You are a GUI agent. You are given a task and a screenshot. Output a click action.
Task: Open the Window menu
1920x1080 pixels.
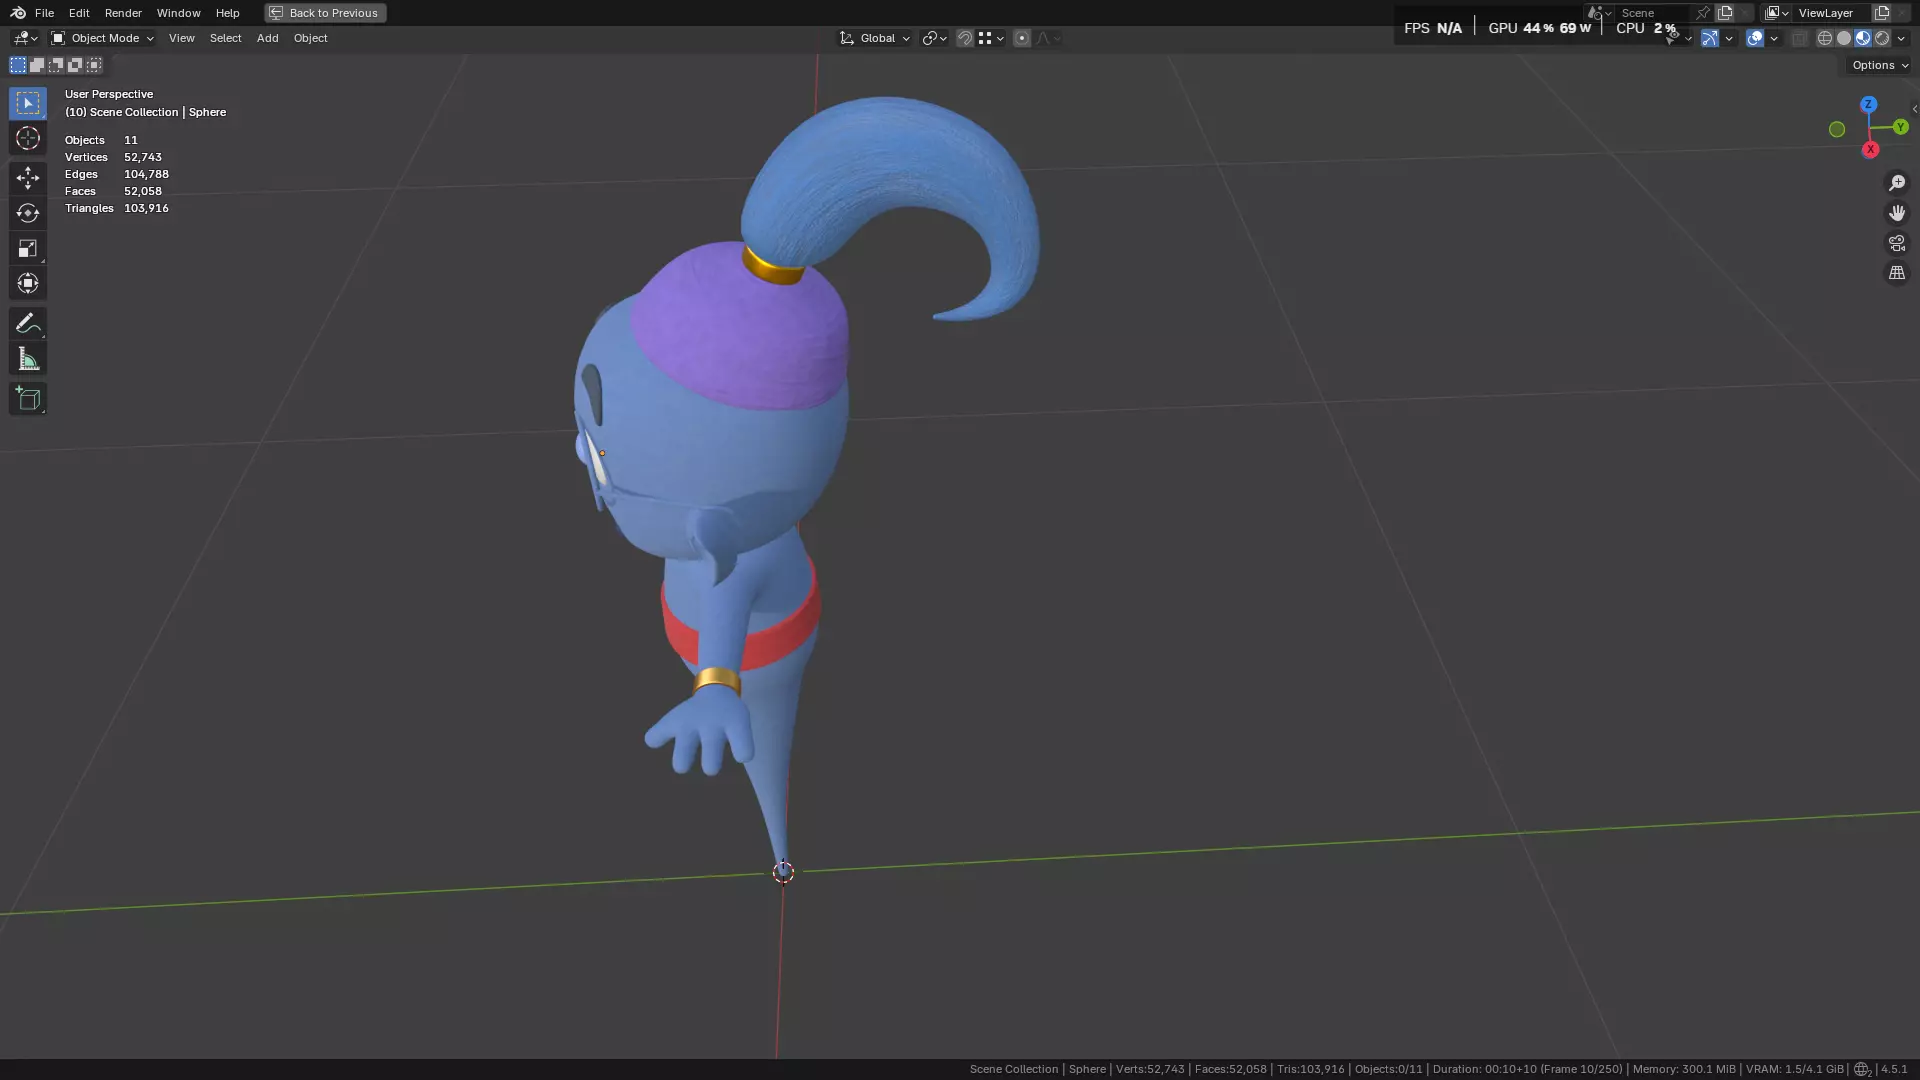tap(178, 13)
